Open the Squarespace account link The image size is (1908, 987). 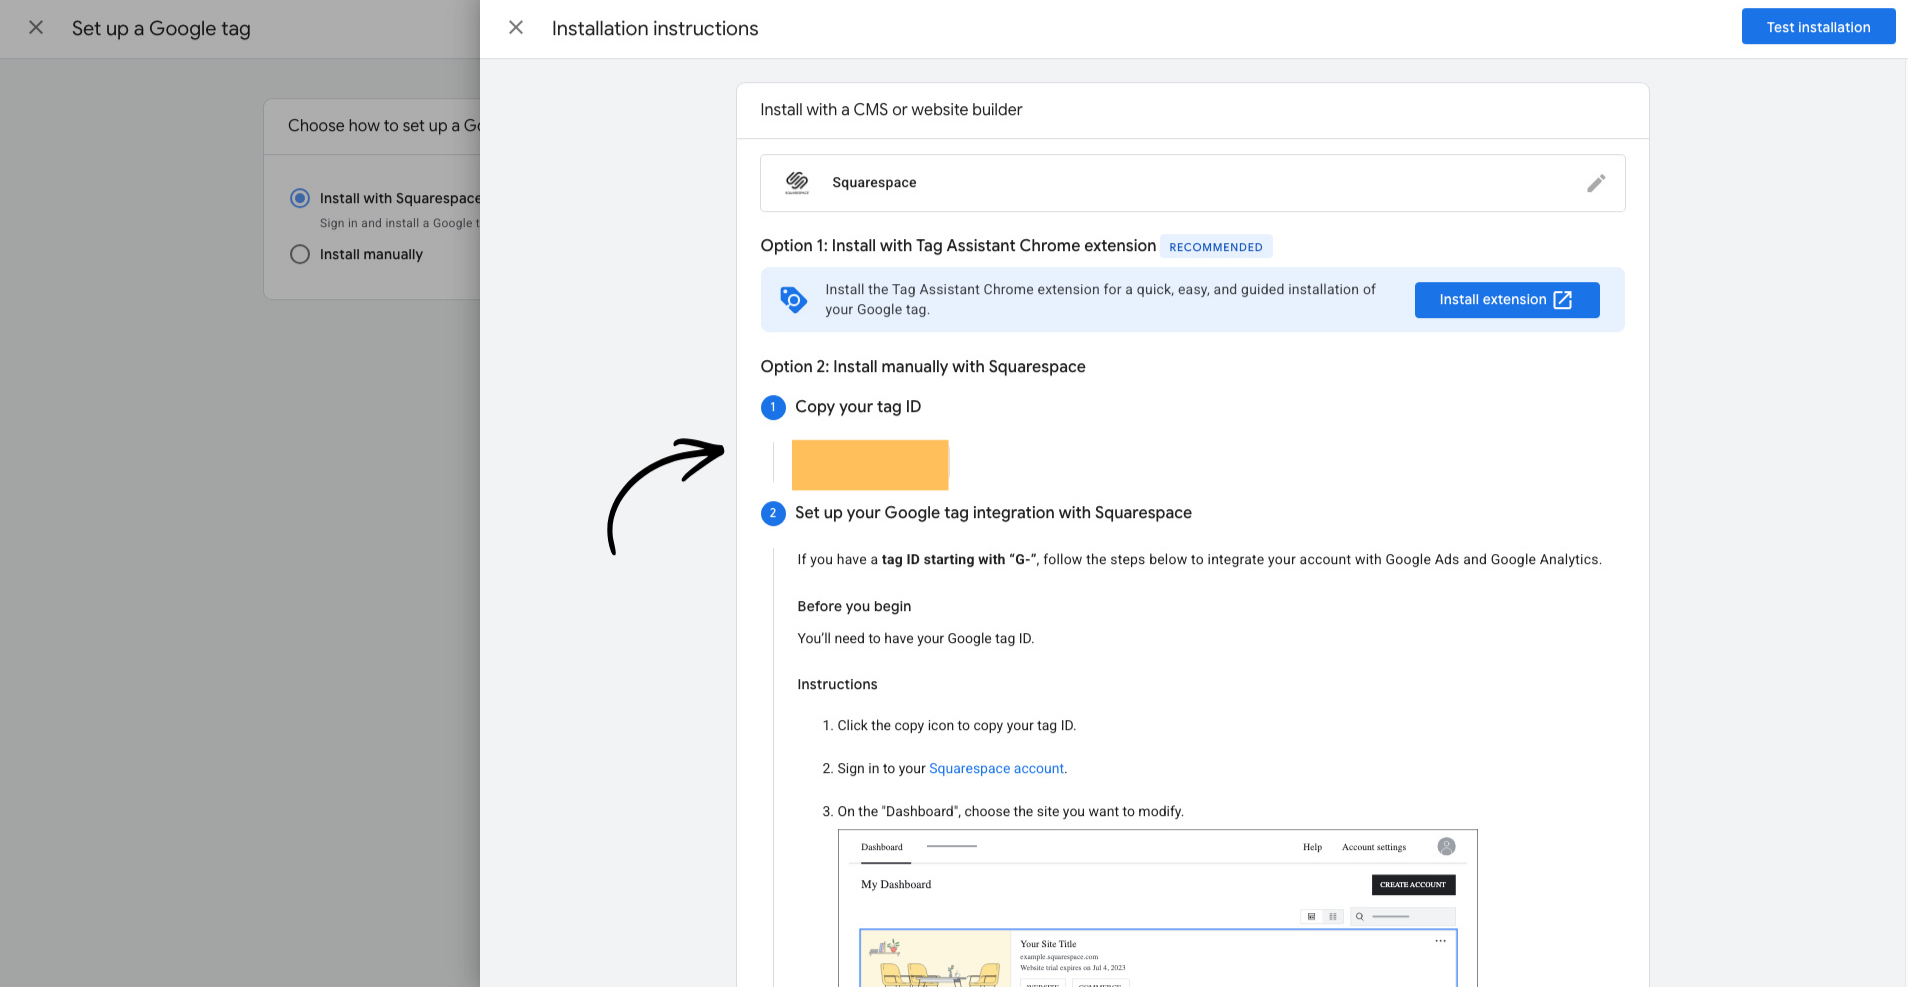coord(996,769)
